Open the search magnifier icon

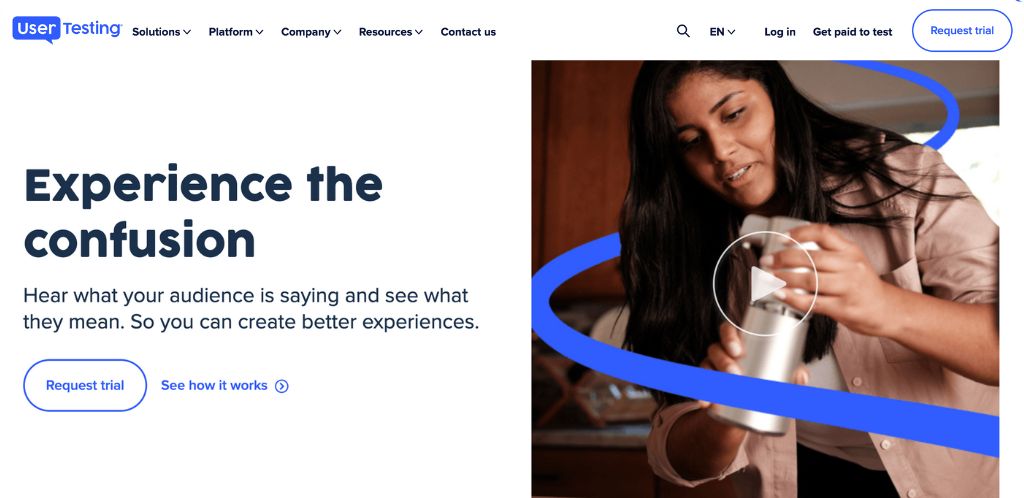click(683, 31)
